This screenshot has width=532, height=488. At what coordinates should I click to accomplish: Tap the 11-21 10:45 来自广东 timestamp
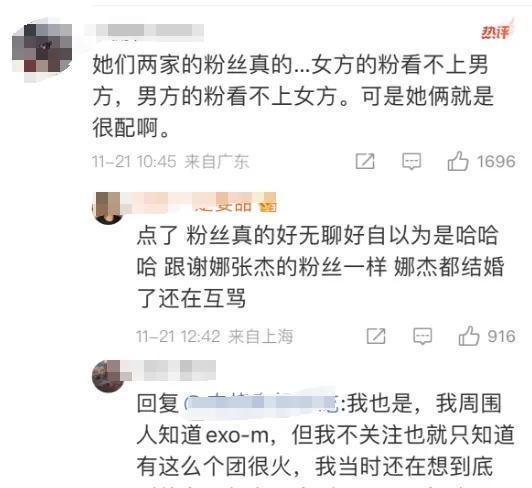tap(171, 161)
